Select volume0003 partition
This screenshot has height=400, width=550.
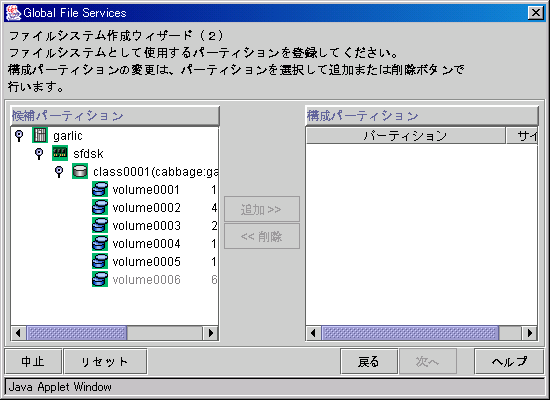(x=146, y=226)
